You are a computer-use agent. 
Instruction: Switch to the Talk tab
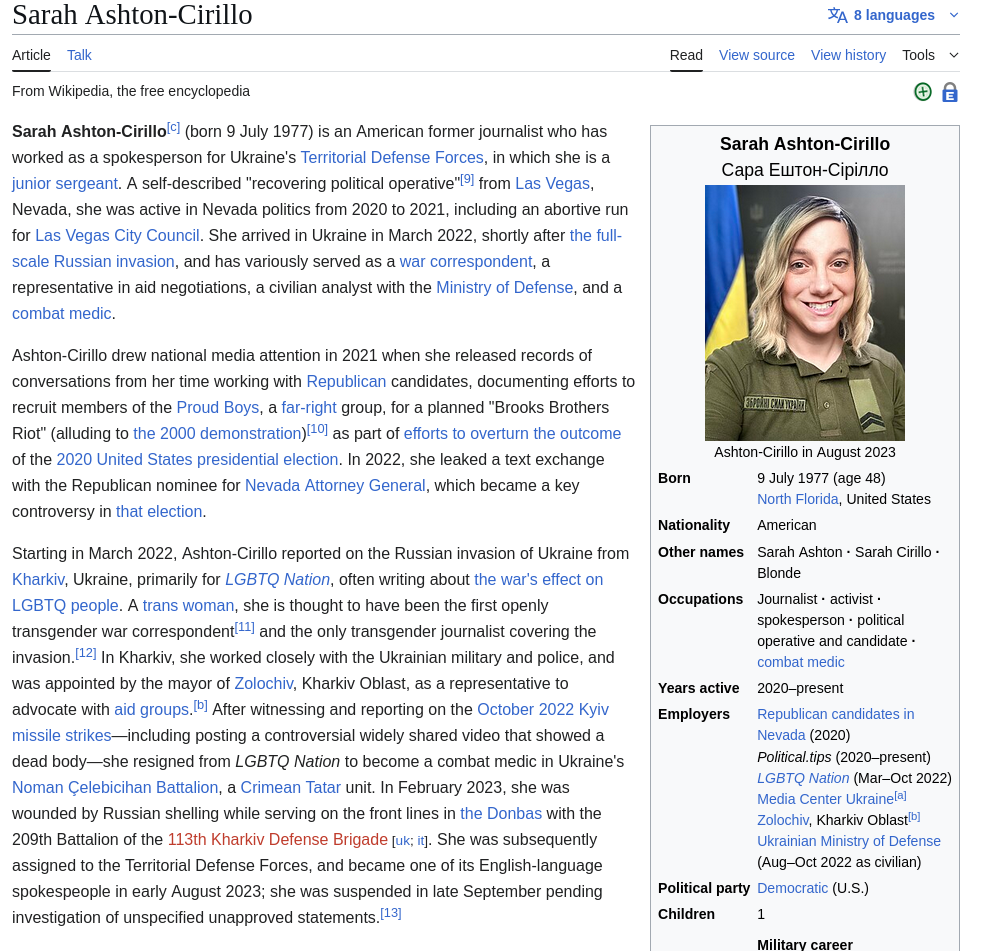[79, 55]
